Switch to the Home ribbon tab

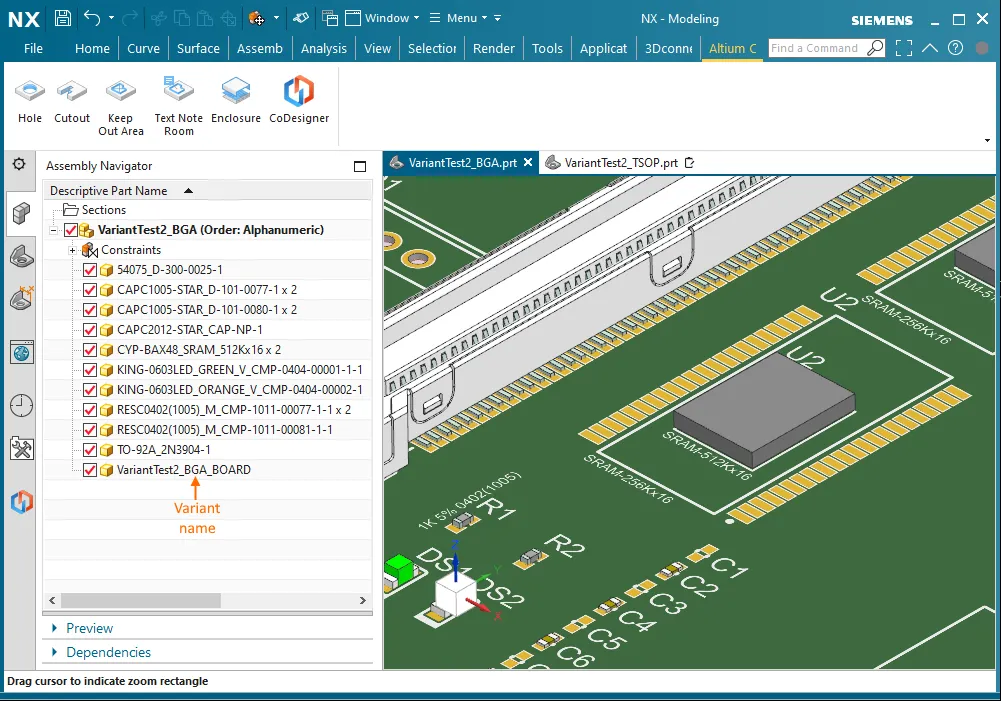pyautogui.click(x=92, y=49)
